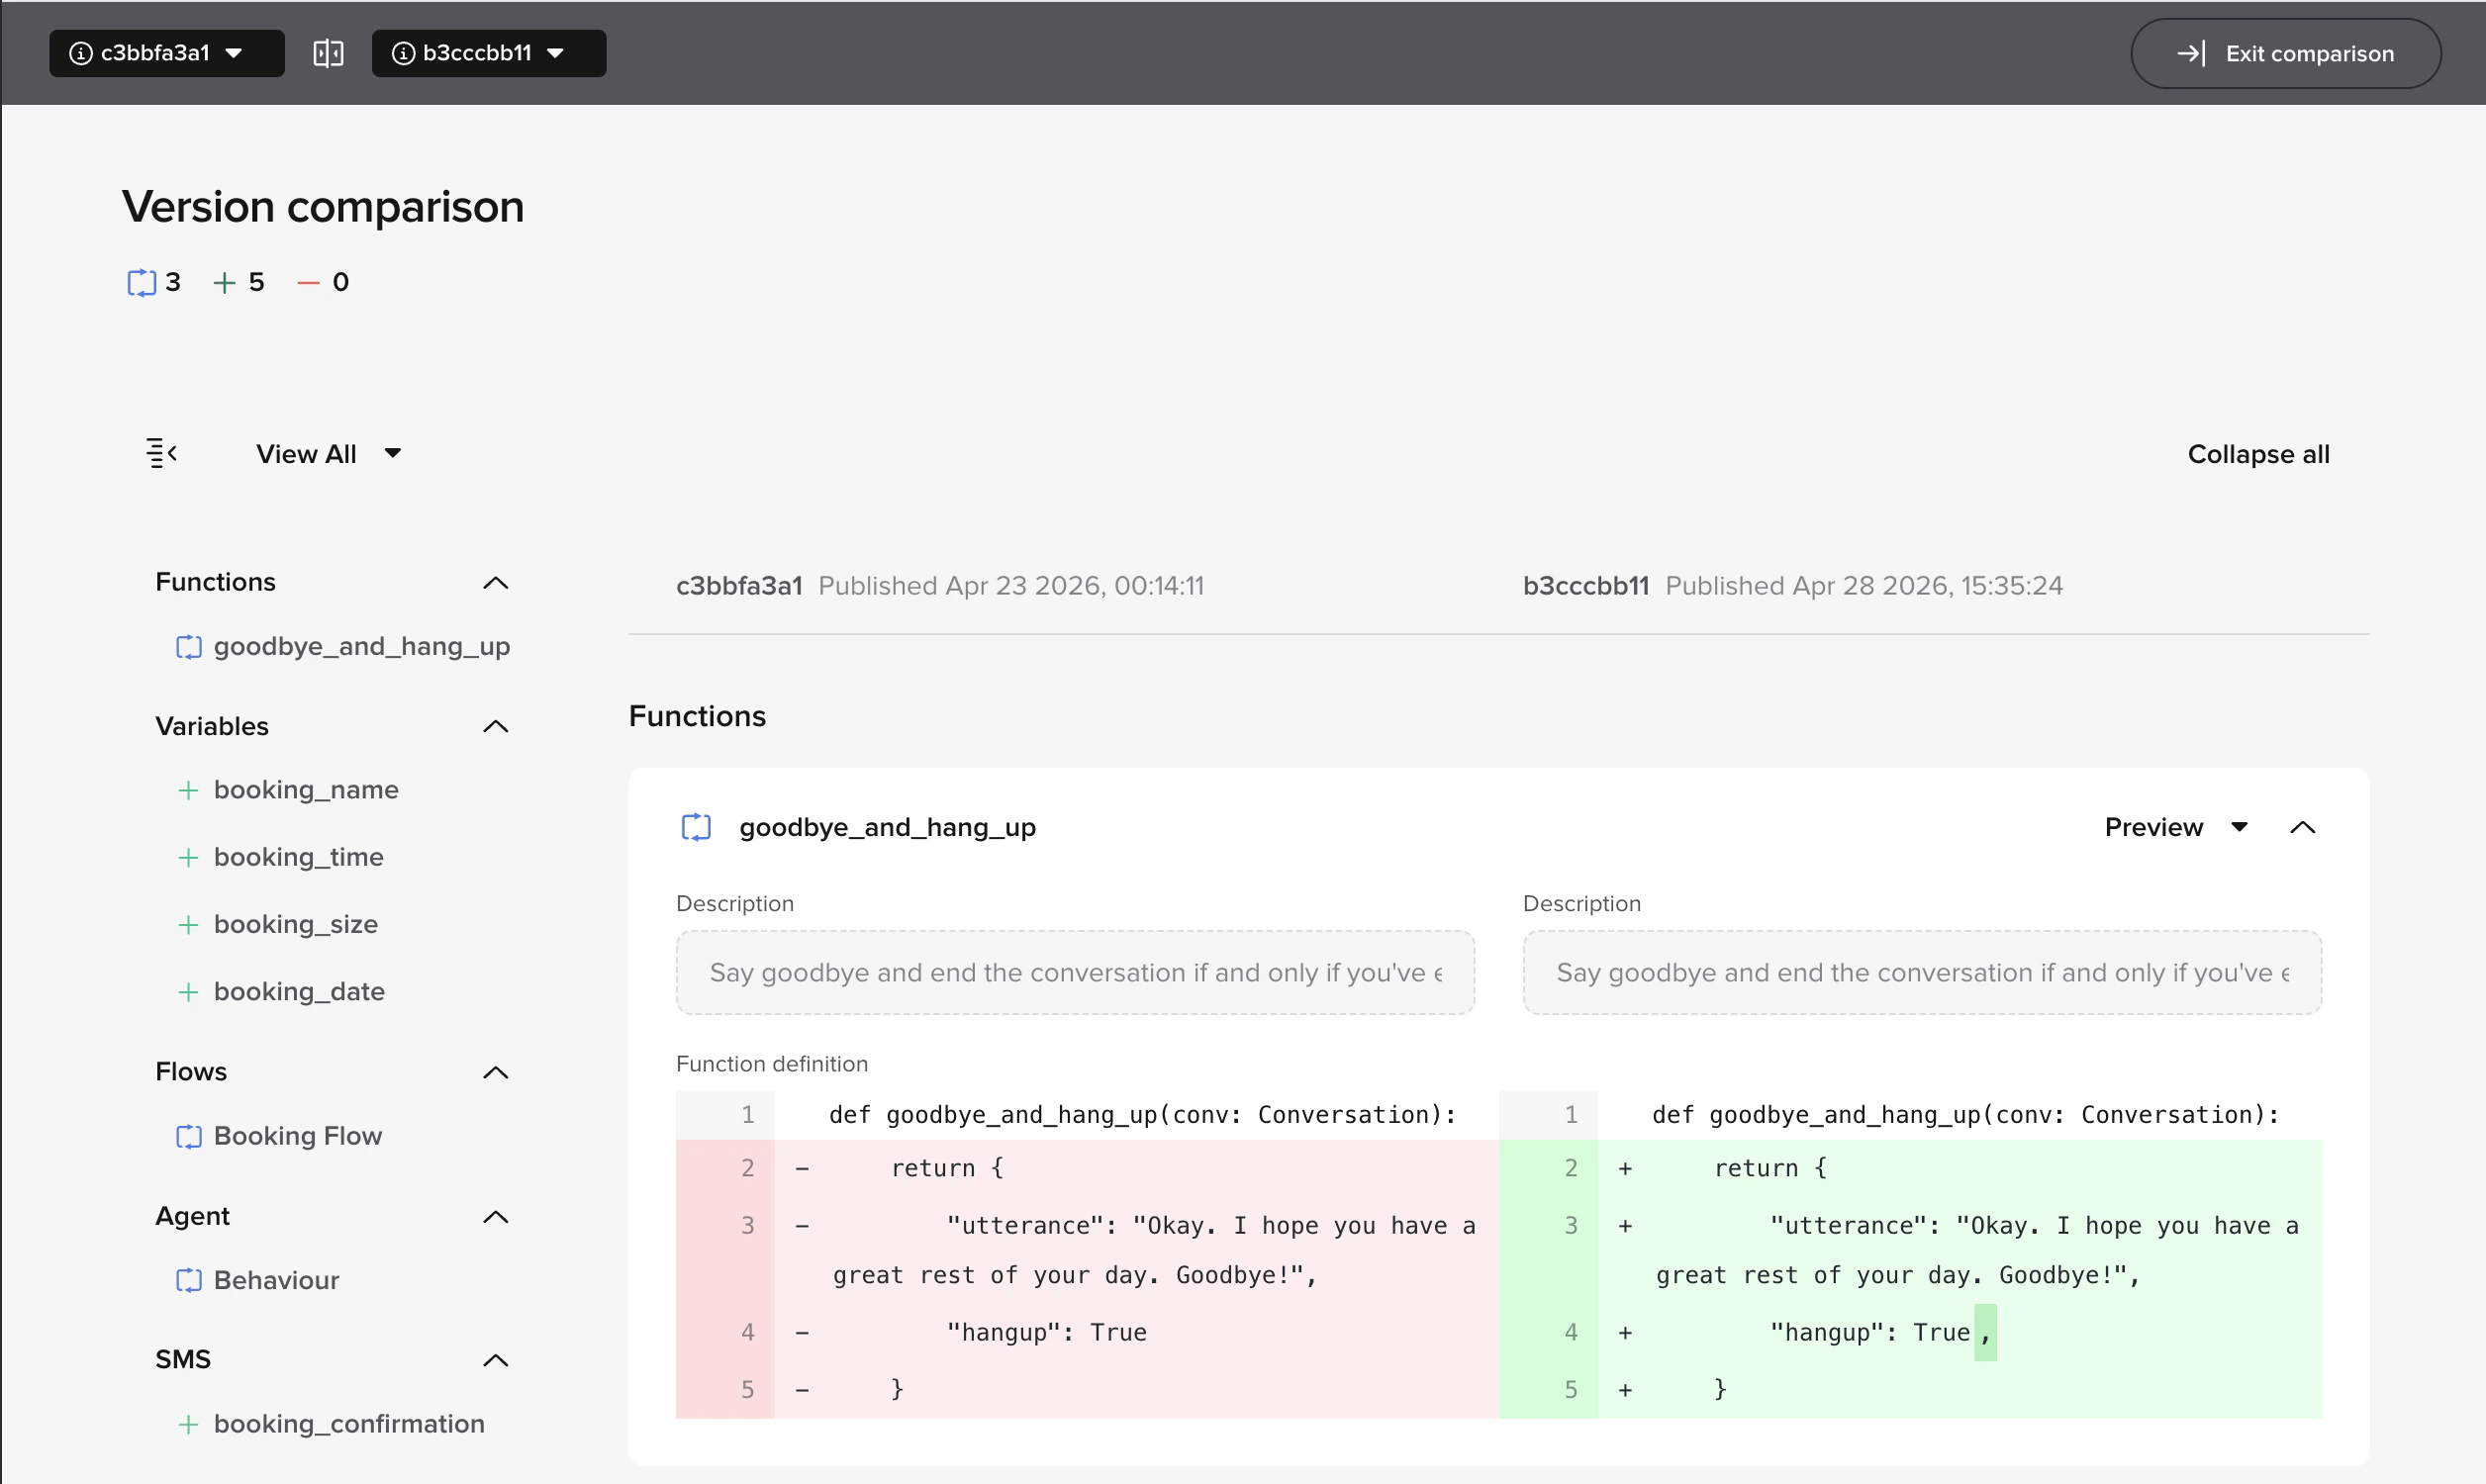Select goodbye_and_hang_up in sidebar

coord(361,647)
